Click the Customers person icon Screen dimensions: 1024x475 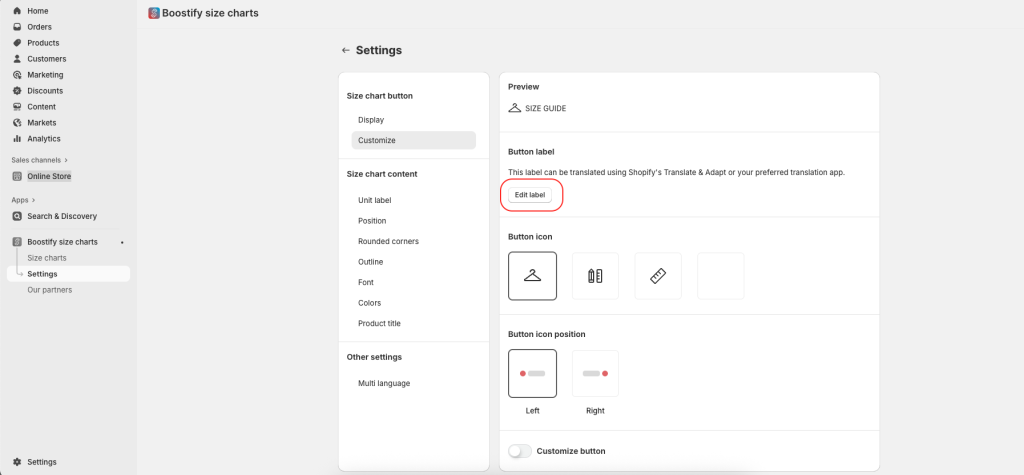click(x=17, y=59)
